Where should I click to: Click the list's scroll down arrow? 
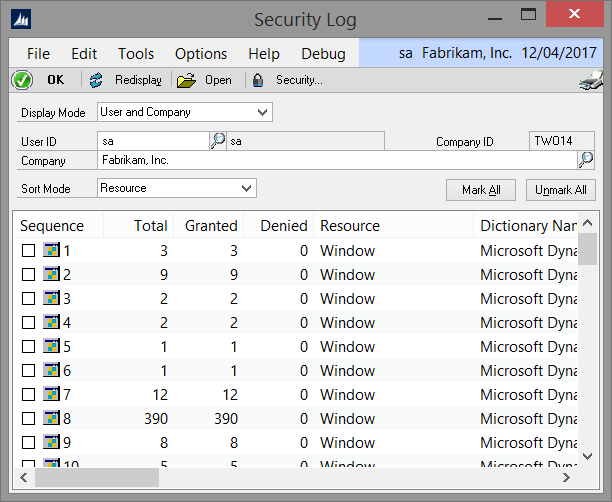click(587, 456)
